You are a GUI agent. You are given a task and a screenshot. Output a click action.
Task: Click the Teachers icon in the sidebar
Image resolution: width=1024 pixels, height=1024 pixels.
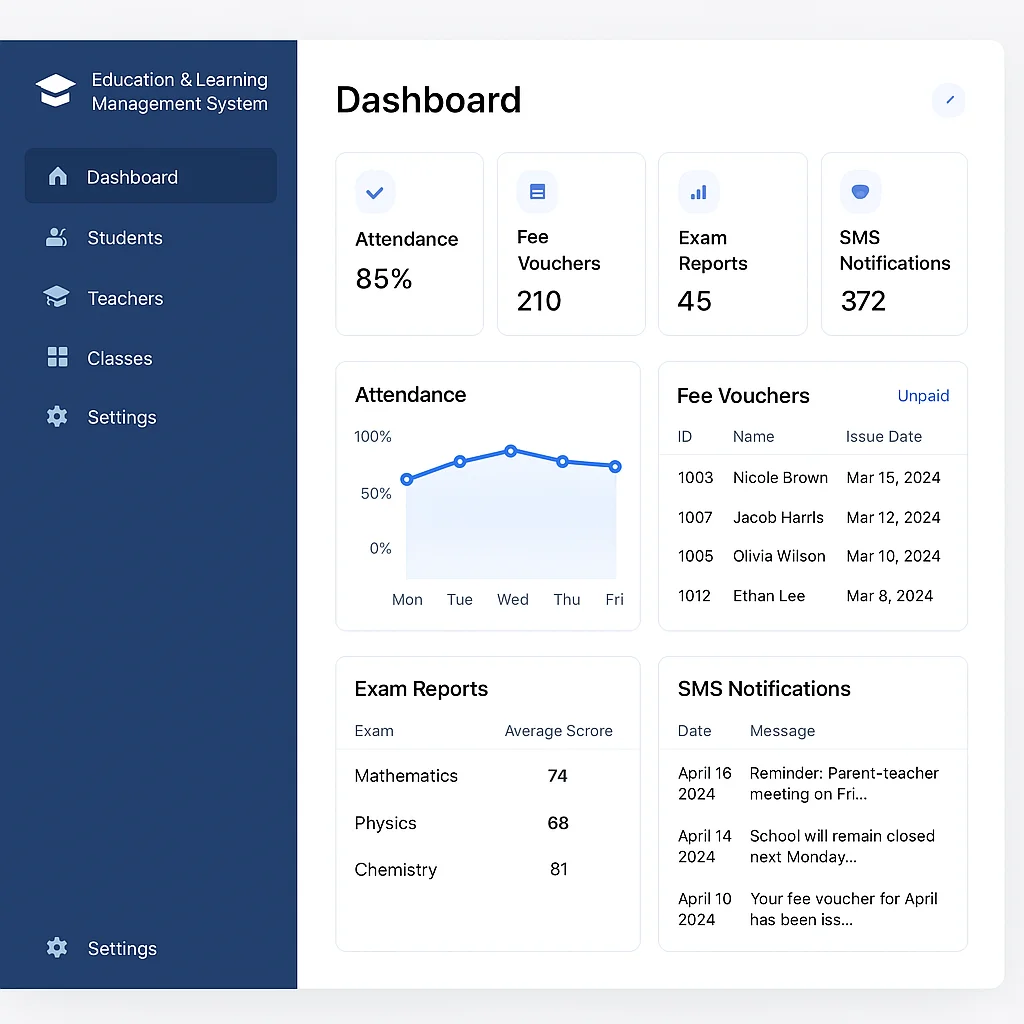coord(57,297)
